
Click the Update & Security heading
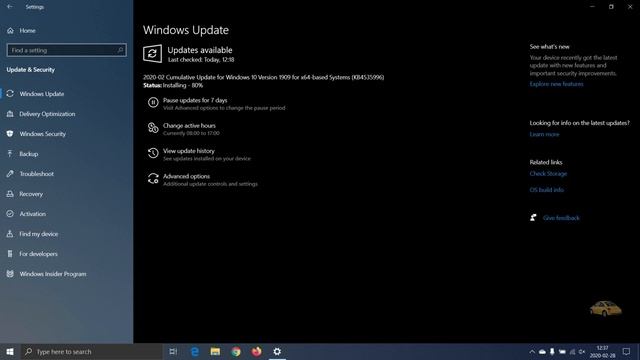(x=31, y=70)
